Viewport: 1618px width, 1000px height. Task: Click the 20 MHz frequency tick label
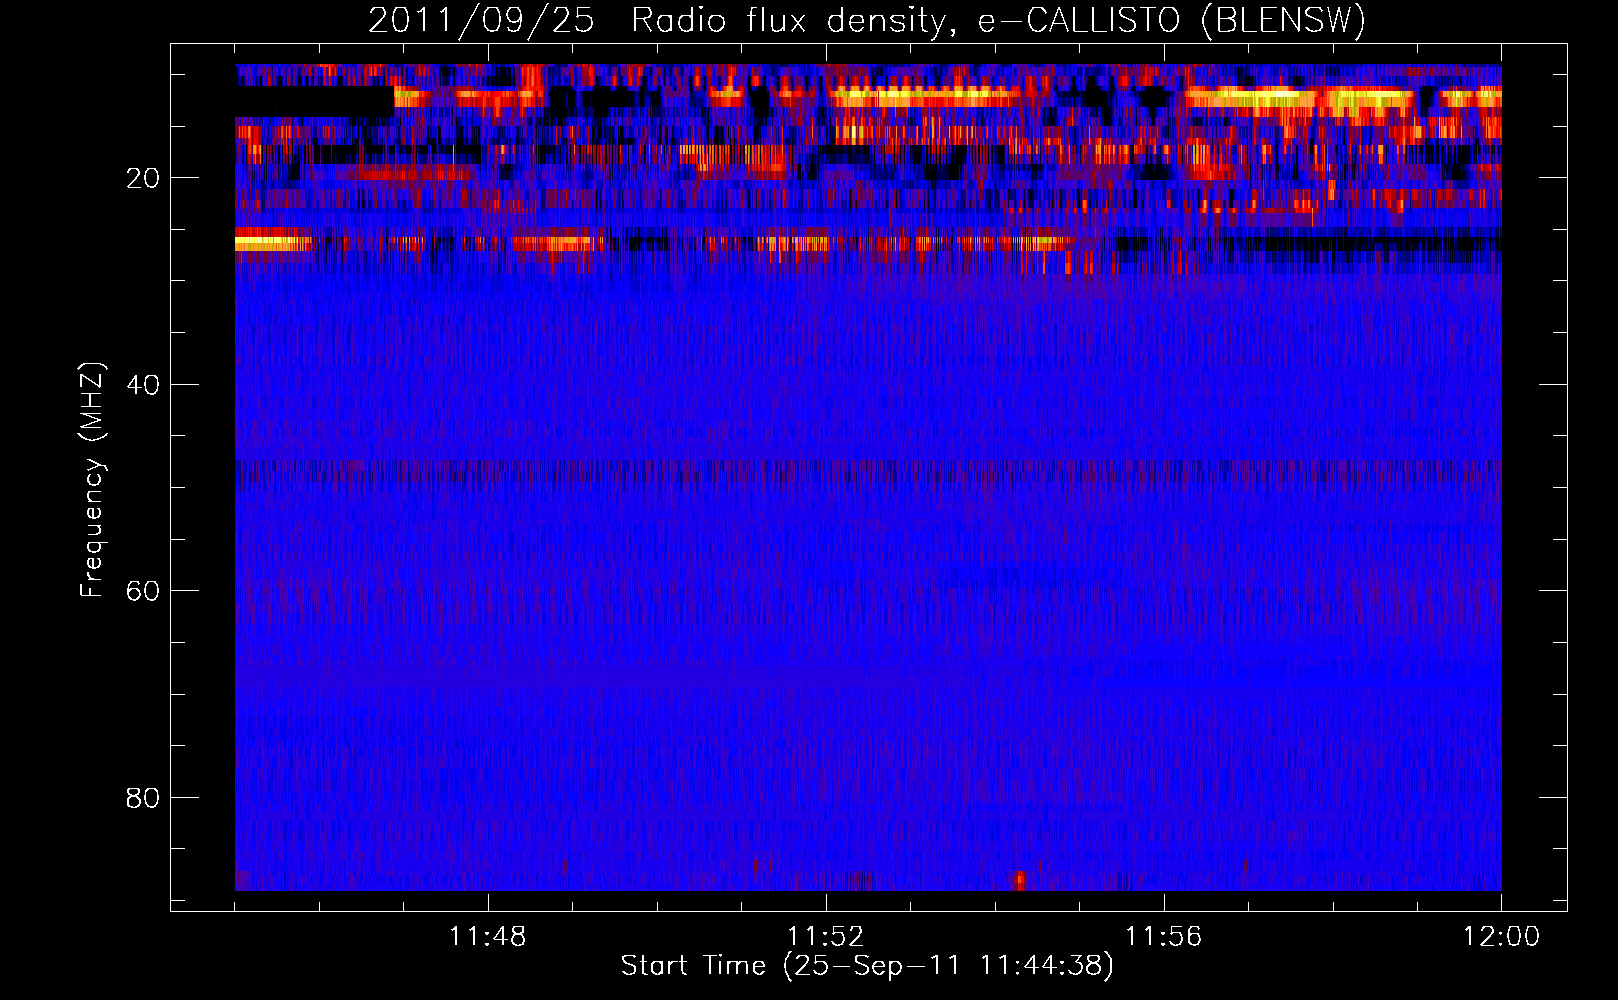144,178
